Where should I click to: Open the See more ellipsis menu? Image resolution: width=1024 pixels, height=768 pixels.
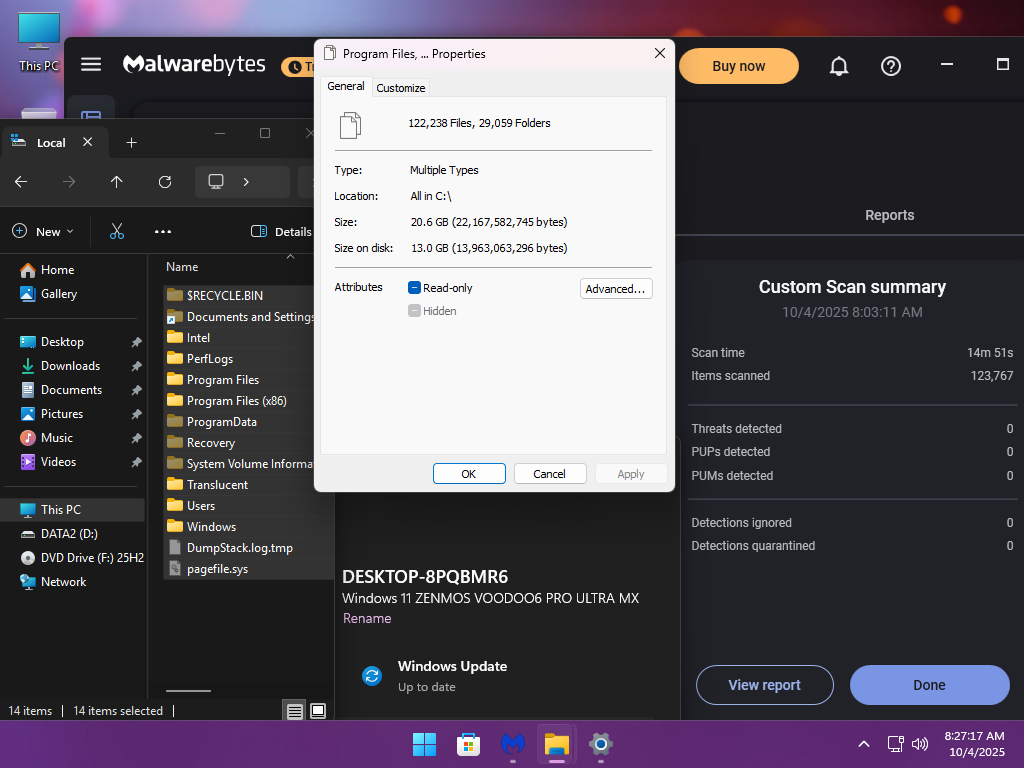tap(163, 231)
